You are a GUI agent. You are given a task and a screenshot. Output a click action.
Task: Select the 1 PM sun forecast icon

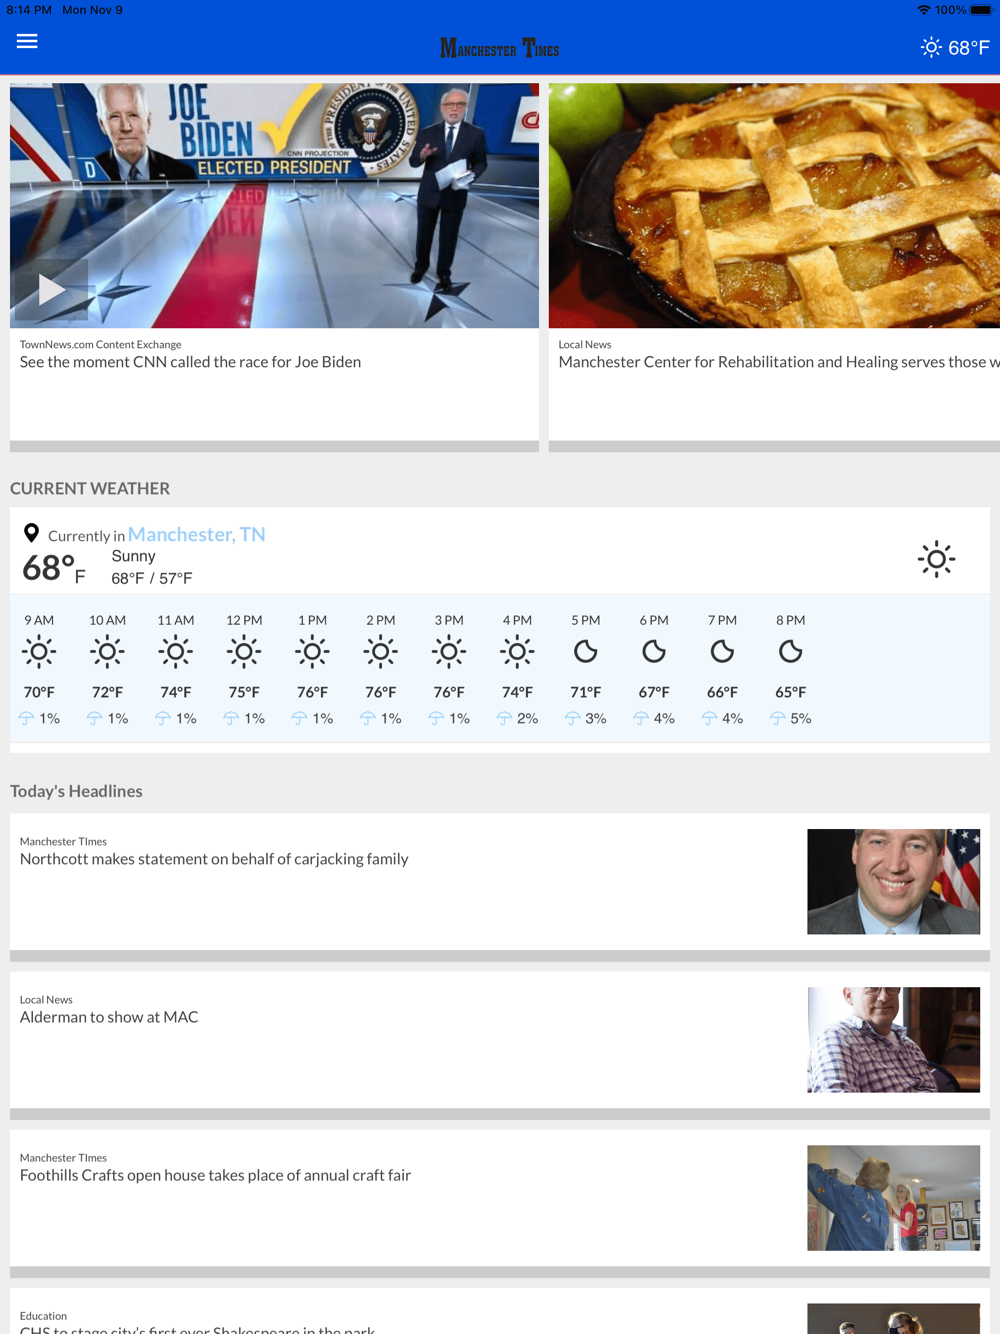[x=312, y=652]
